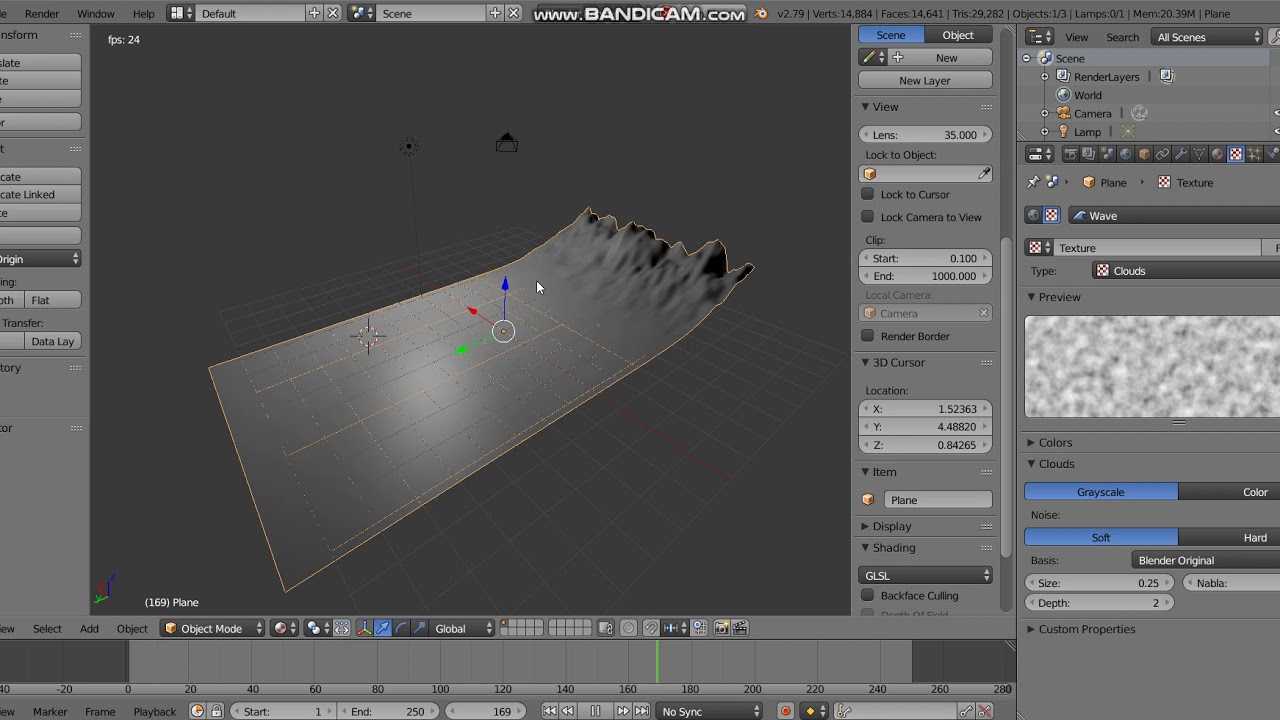This screenshot has width=1280, height=720.
Task: Enable Lock to Cursor checkbox
Action: pos(867,194)
